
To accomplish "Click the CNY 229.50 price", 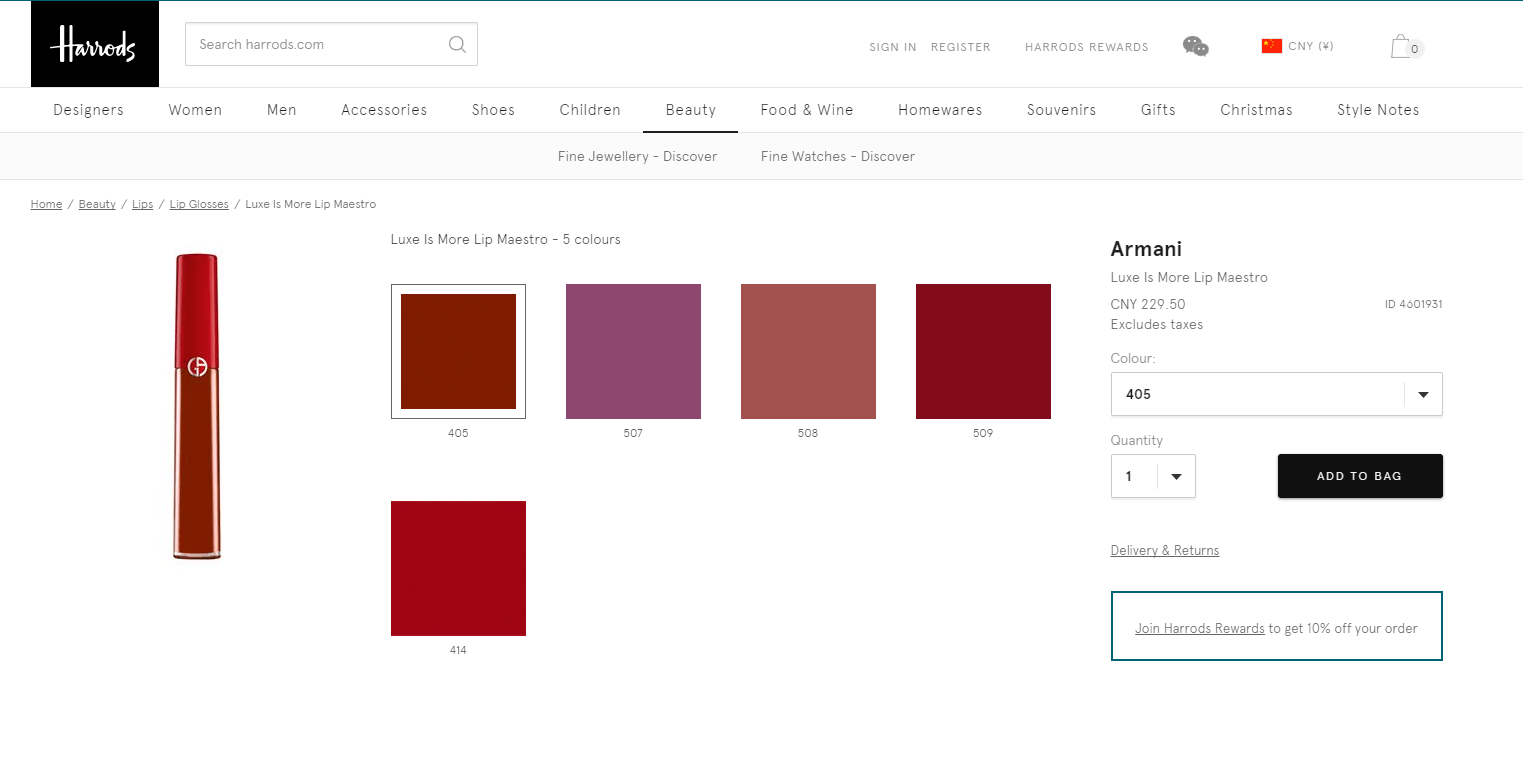I will [x=1148, y=304].
